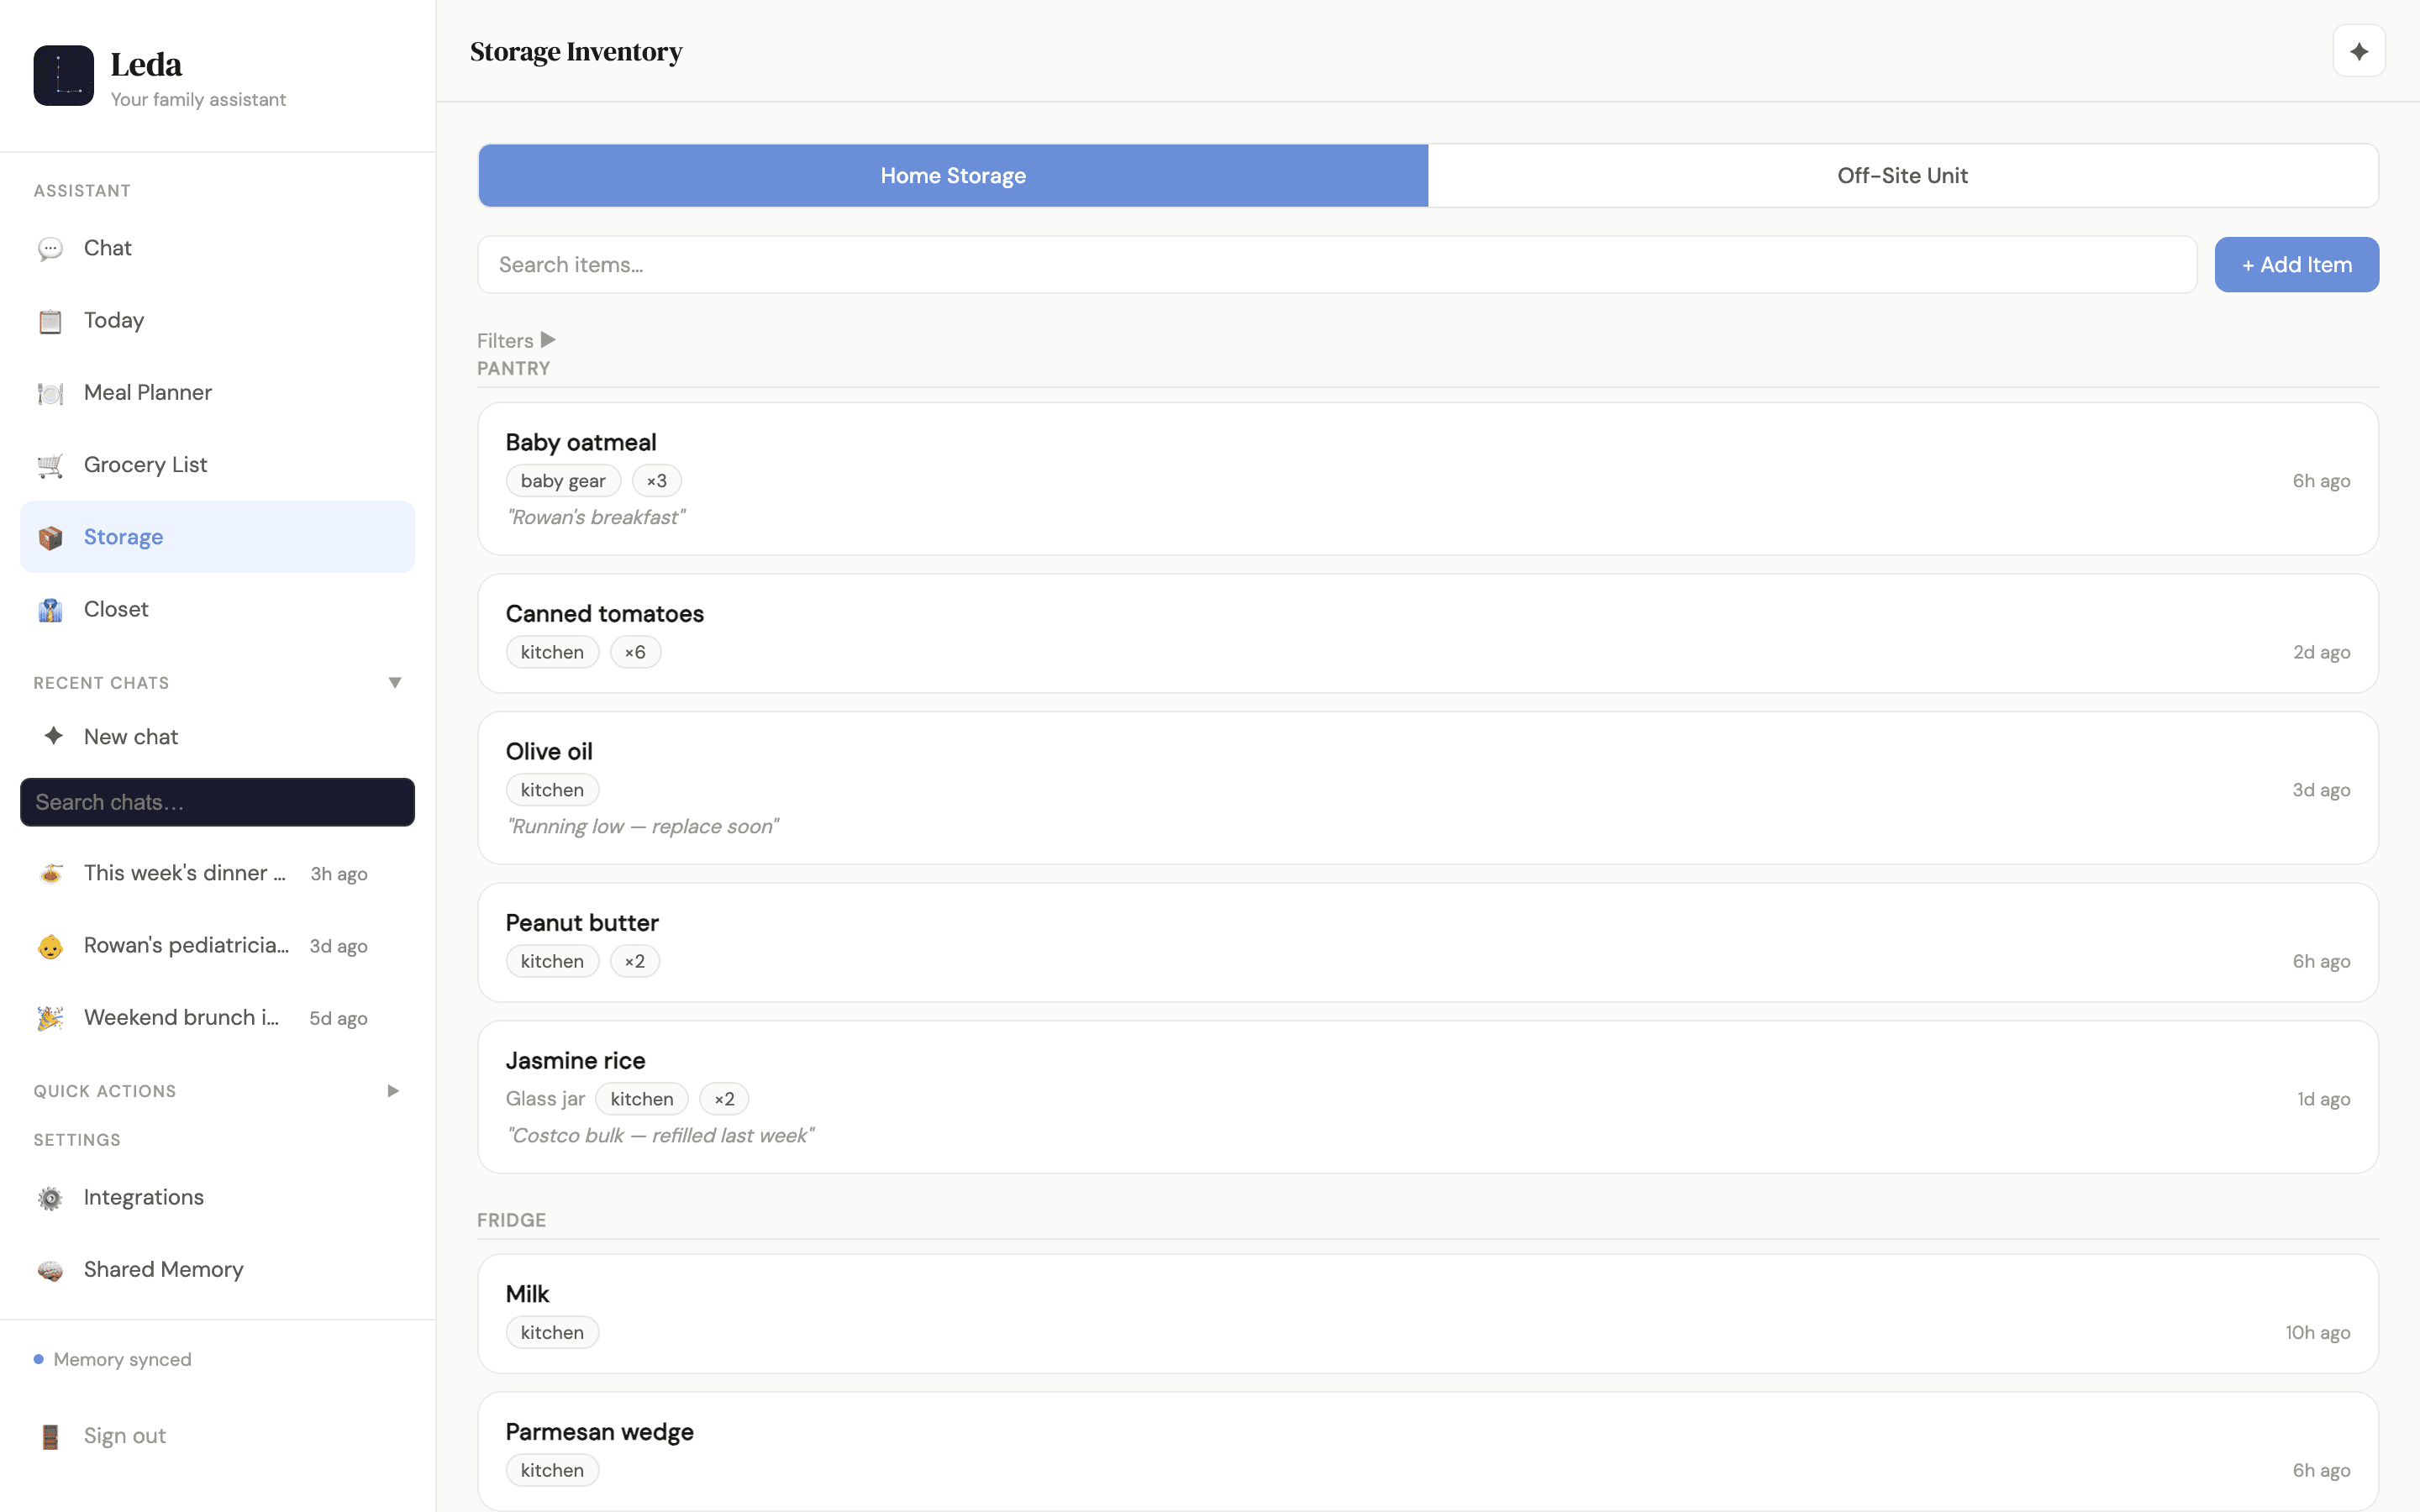This screenshot has width=2420, height=1512.
Task: Click Sign out
Action: [x=125, y=1436]
